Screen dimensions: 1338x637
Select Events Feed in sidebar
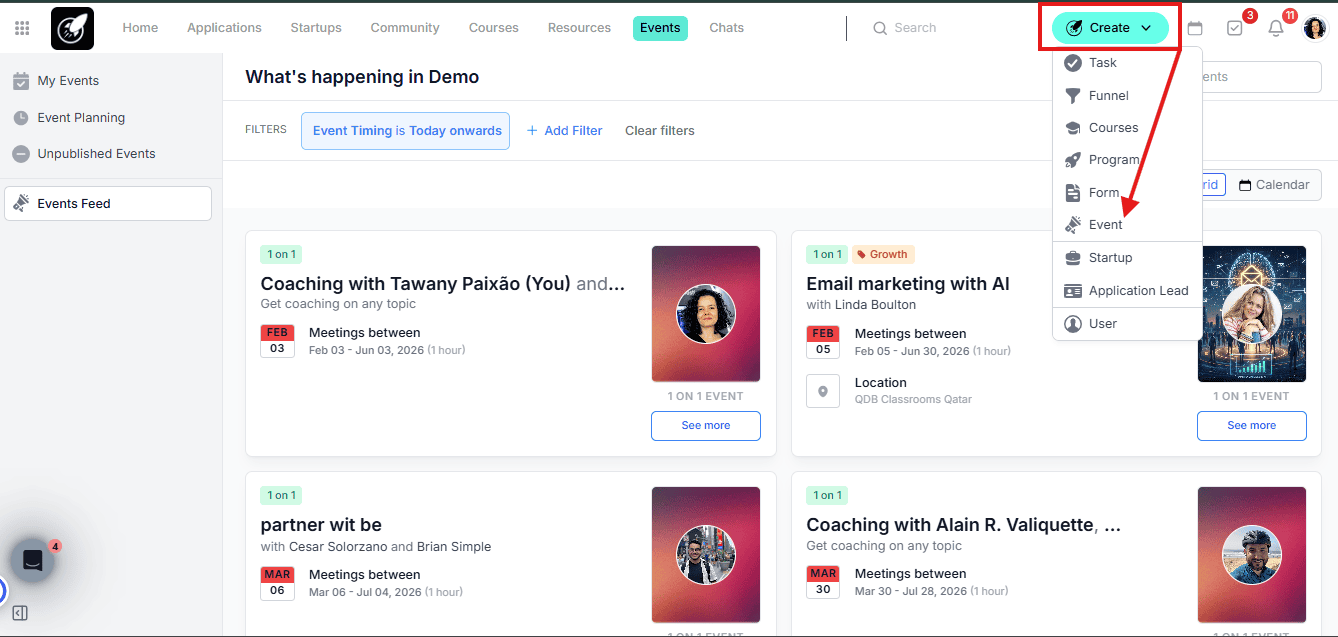(108, 203)
